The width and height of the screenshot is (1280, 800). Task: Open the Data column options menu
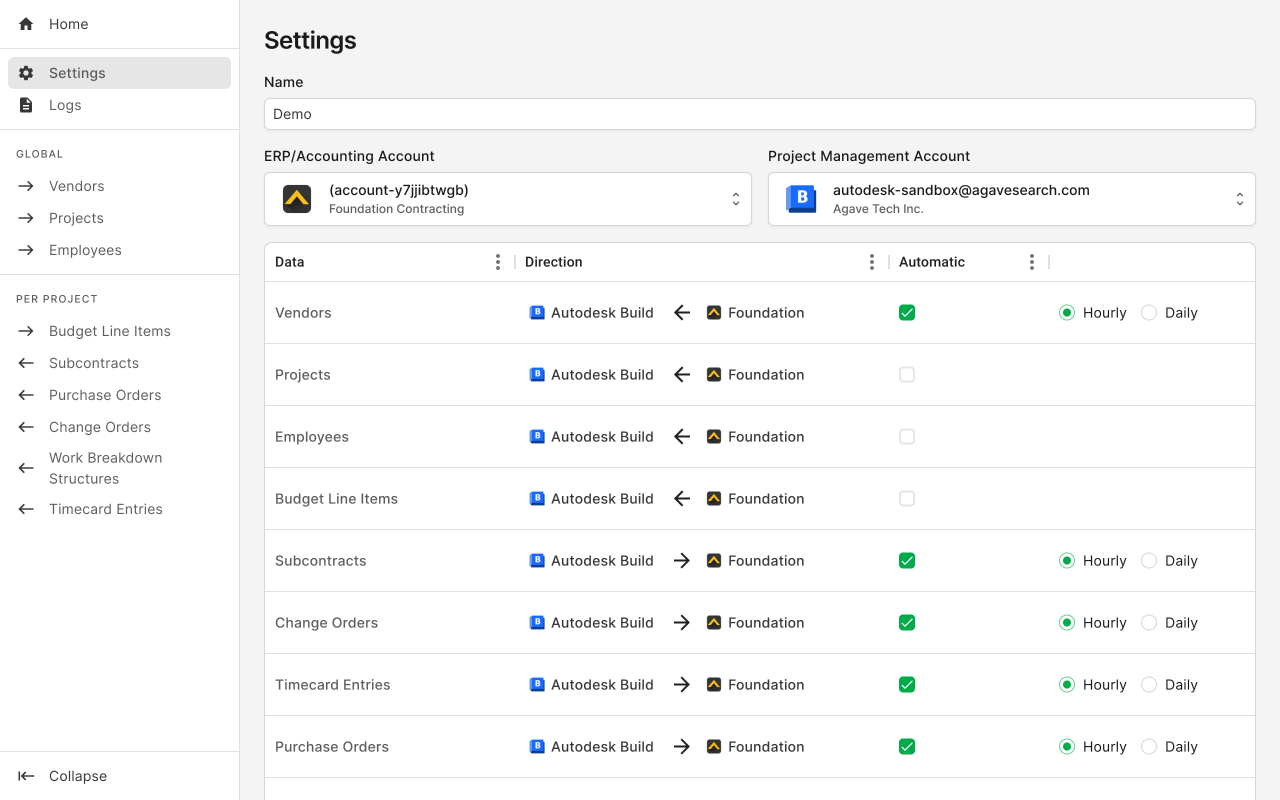(x=498, y=262)
